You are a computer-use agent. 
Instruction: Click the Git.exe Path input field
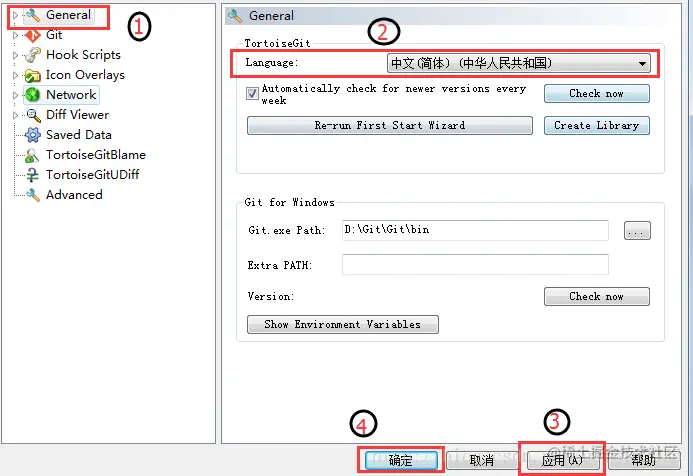click(x=475, y=230)
